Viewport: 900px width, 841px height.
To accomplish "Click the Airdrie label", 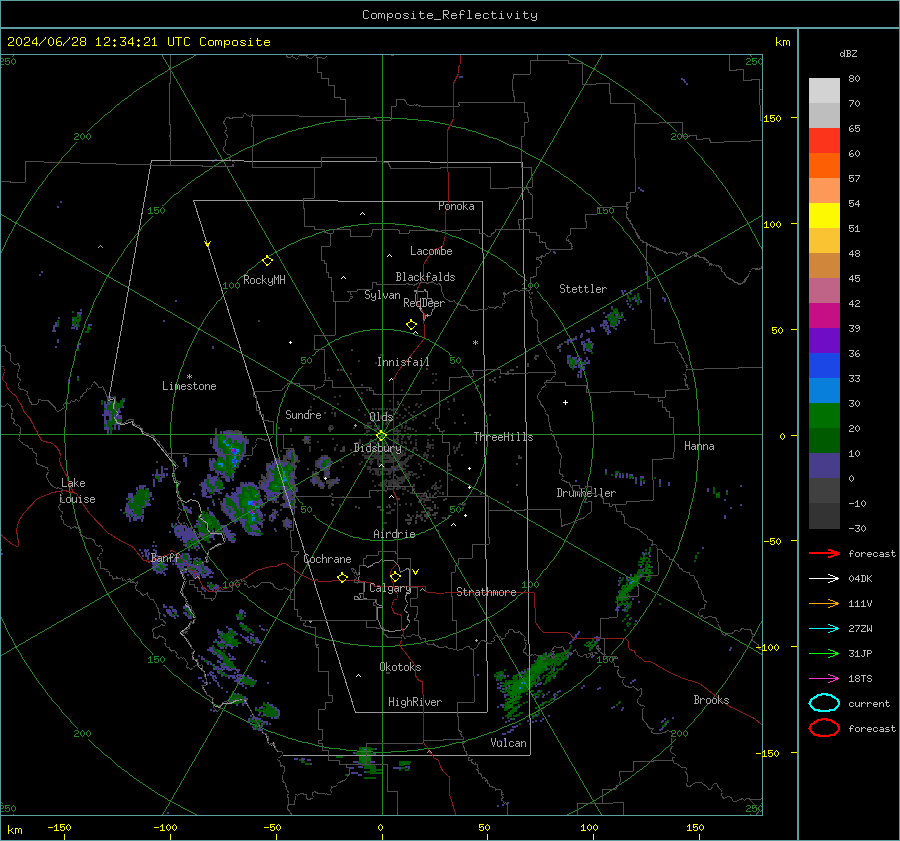I will [x=394, y=534].
